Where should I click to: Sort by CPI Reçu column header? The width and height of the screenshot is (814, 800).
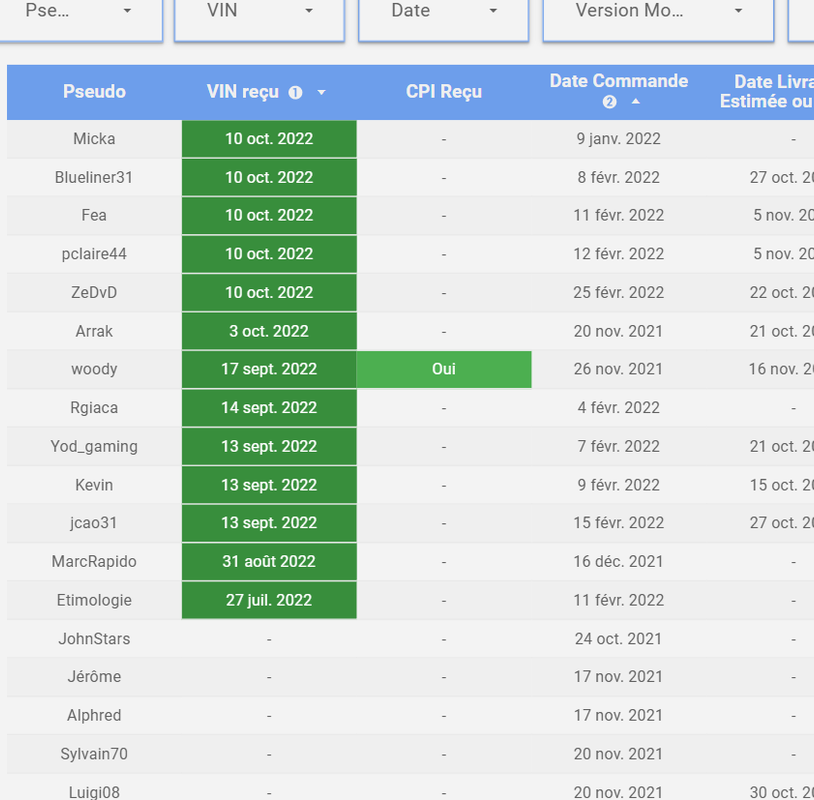click(x=444, y=92)
